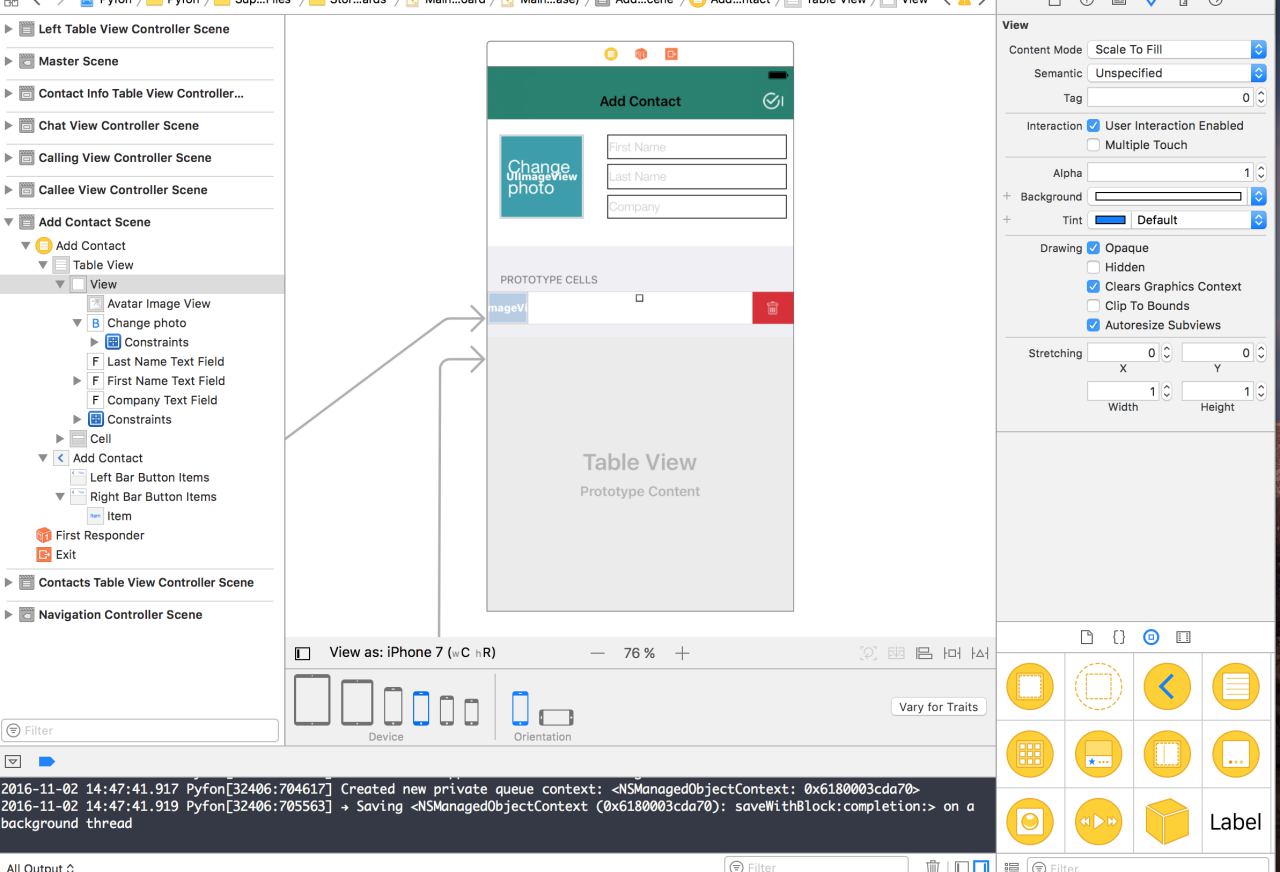Open the Content Mode dropdown

pyautogui.click(x=1177, y=49)
